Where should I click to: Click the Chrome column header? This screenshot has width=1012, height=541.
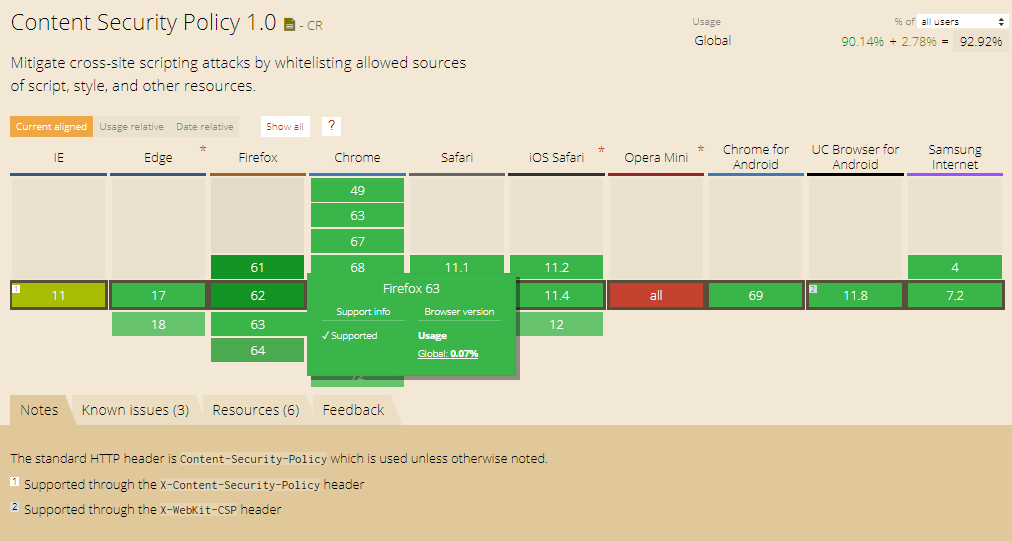pyautogui.click(x=358, y=158)
